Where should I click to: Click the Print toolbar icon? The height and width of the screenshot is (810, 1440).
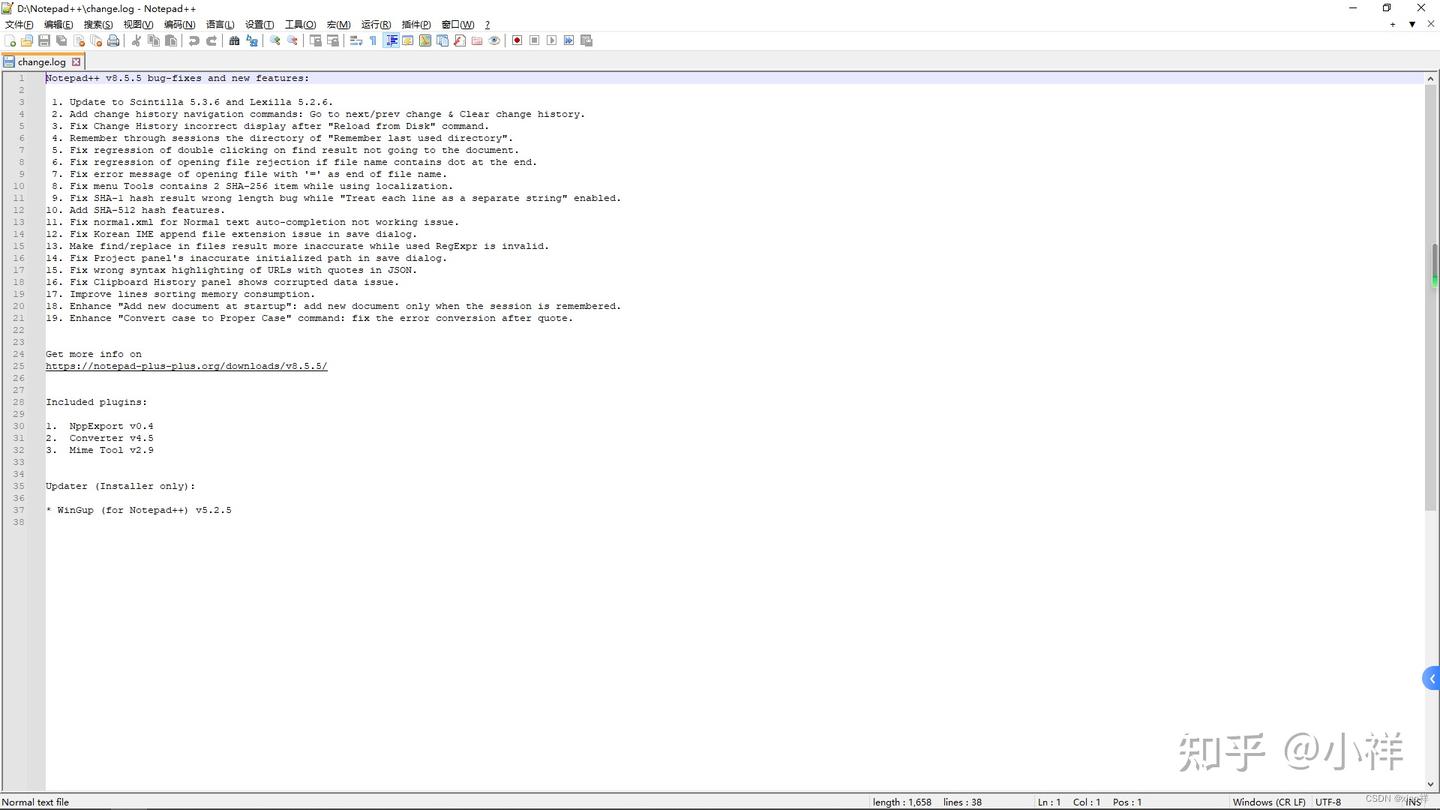113,41
